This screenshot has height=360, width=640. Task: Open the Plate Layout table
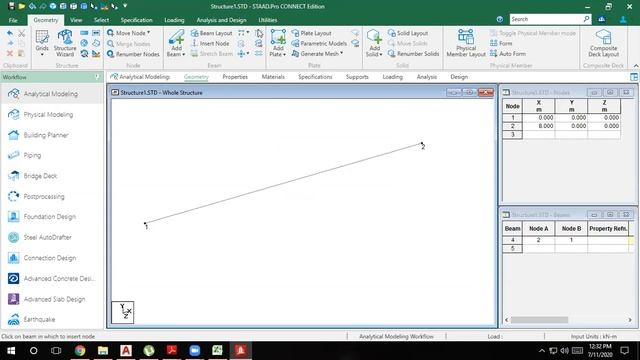coord(311,33)
